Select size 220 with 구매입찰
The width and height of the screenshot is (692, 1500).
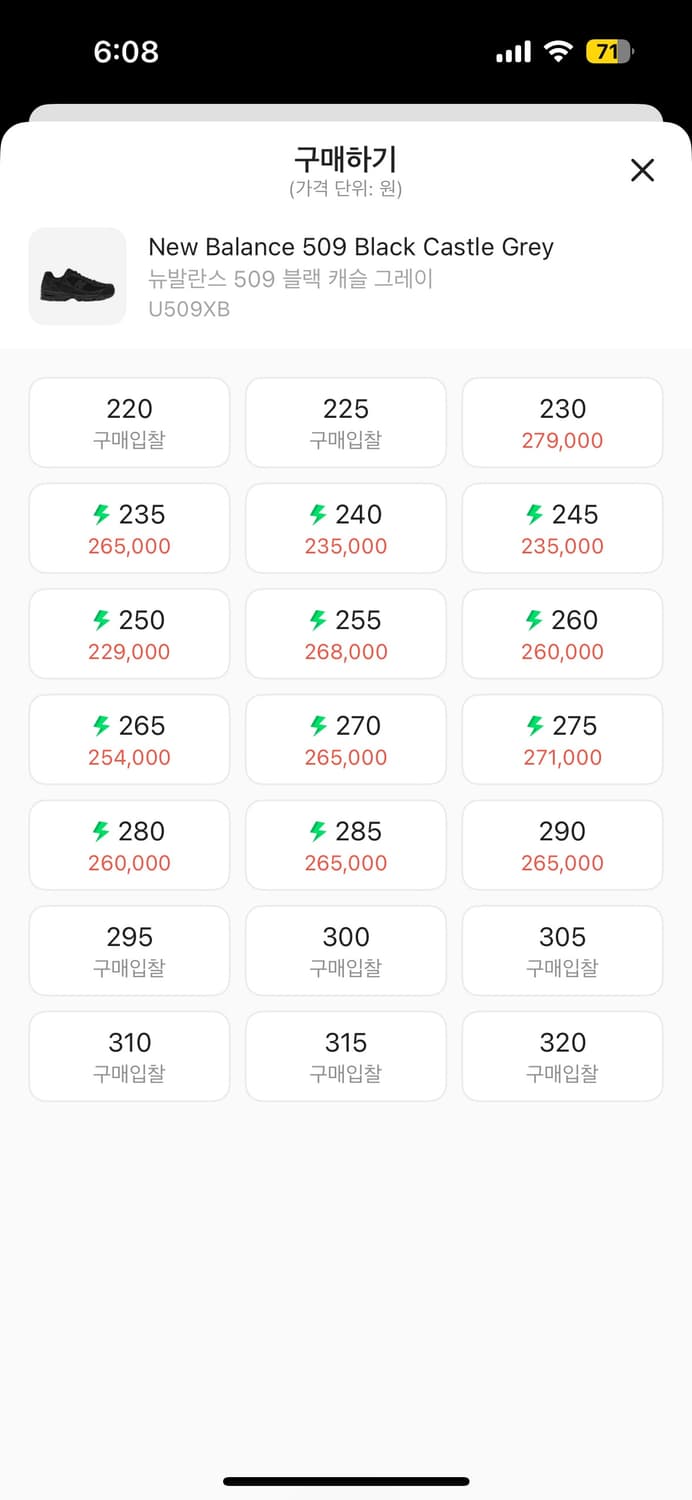[x=129, y=423]
